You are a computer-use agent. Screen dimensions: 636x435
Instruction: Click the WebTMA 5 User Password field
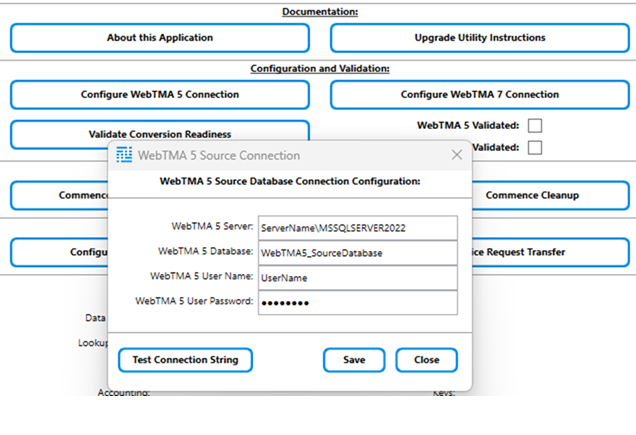[358, 303]
